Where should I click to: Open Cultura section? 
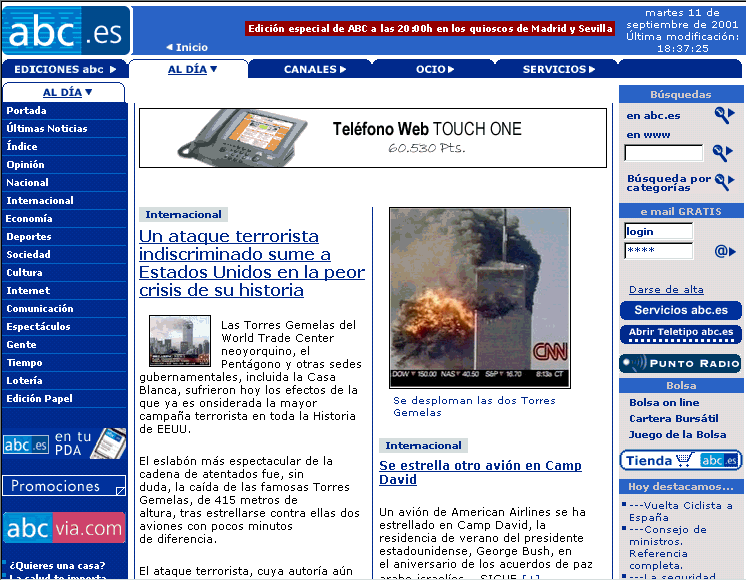(24, 273)
